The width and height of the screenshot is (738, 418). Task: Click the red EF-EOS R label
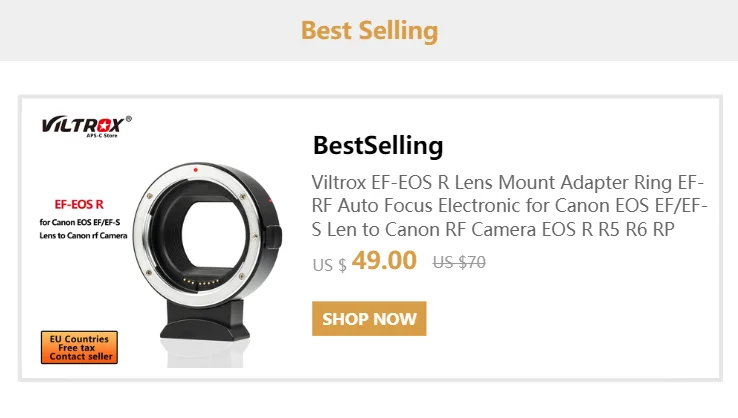79,202
